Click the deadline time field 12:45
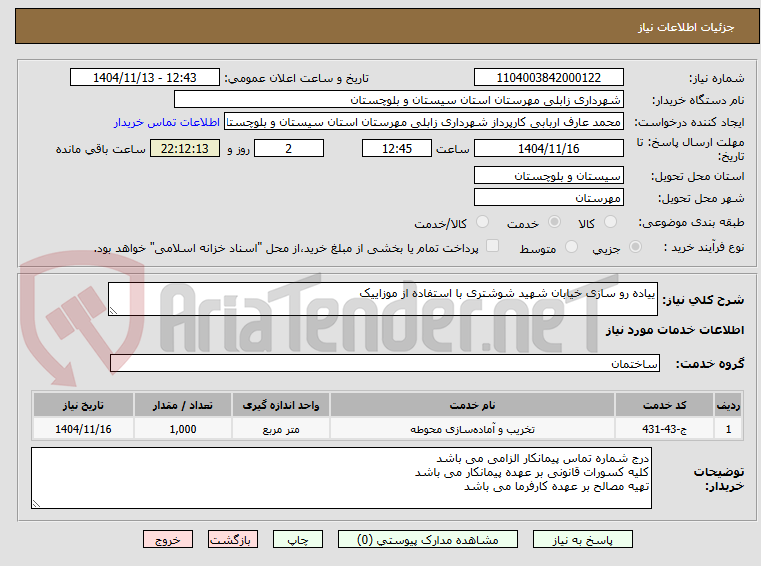The height and width of the screenshot is (566, 761). [397, 148]
